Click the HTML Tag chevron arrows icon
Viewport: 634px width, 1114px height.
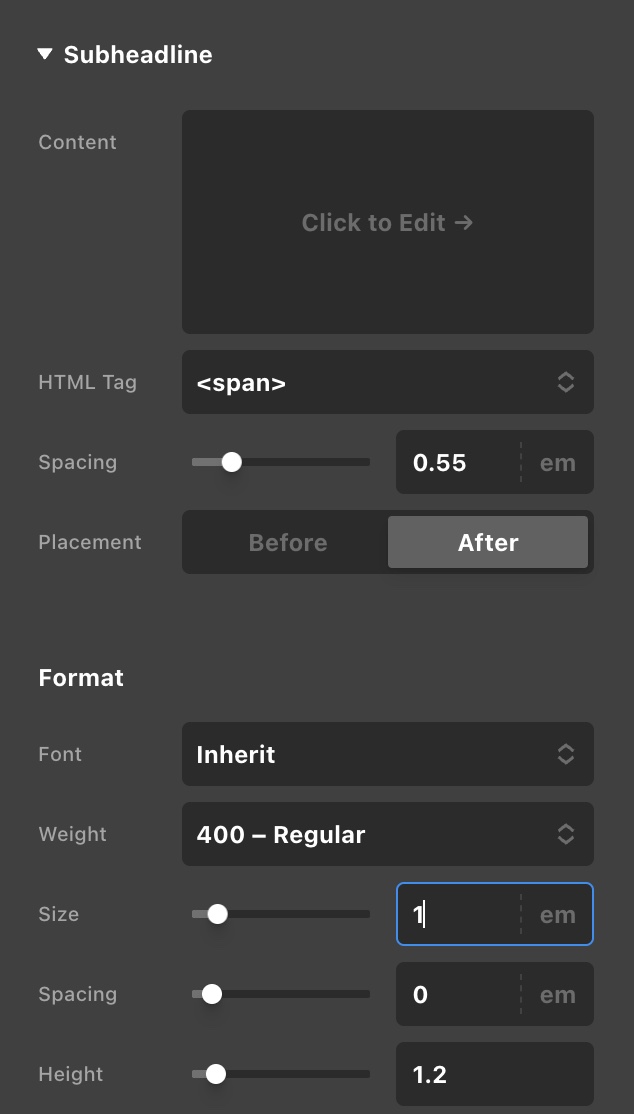[566, 382]
